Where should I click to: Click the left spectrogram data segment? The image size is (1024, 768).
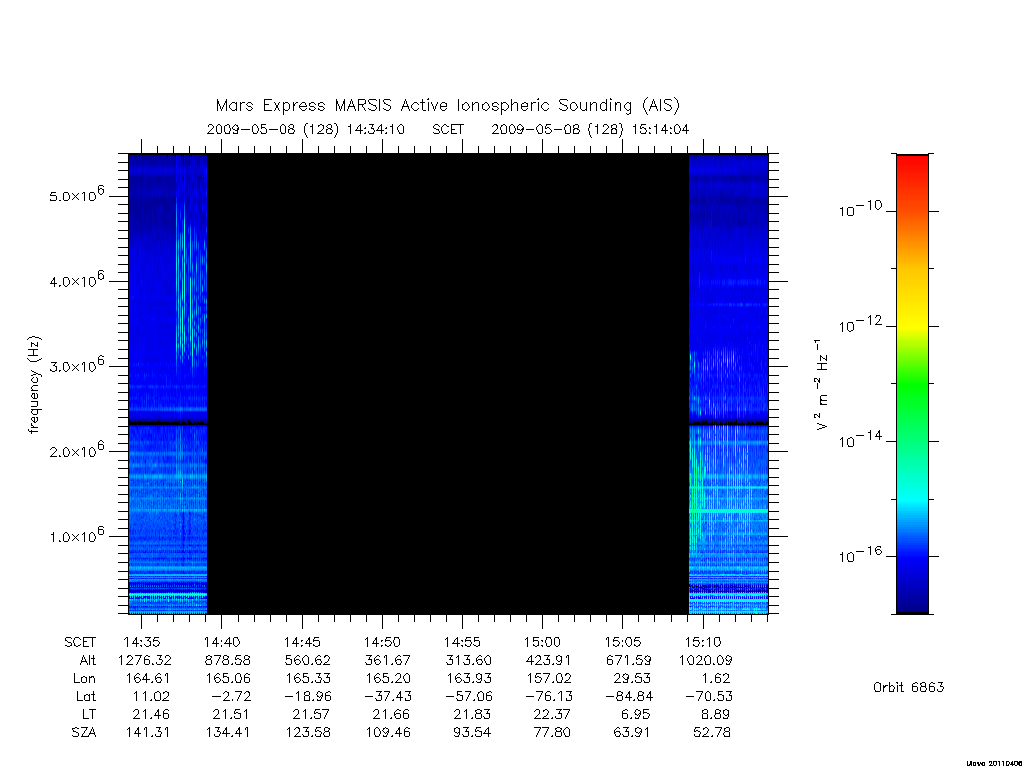click(x=168, y=384)
